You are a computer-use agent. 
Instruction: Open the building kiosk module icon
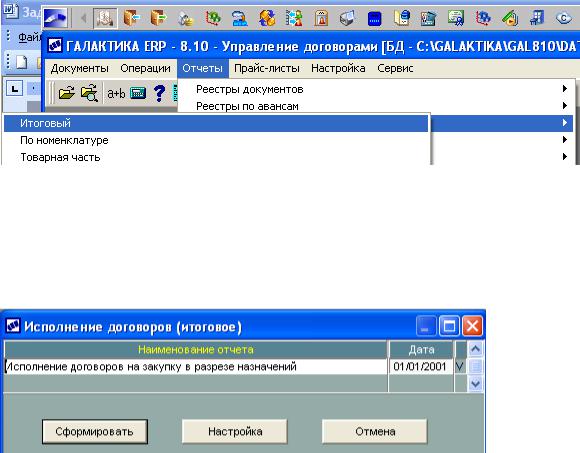321,18
